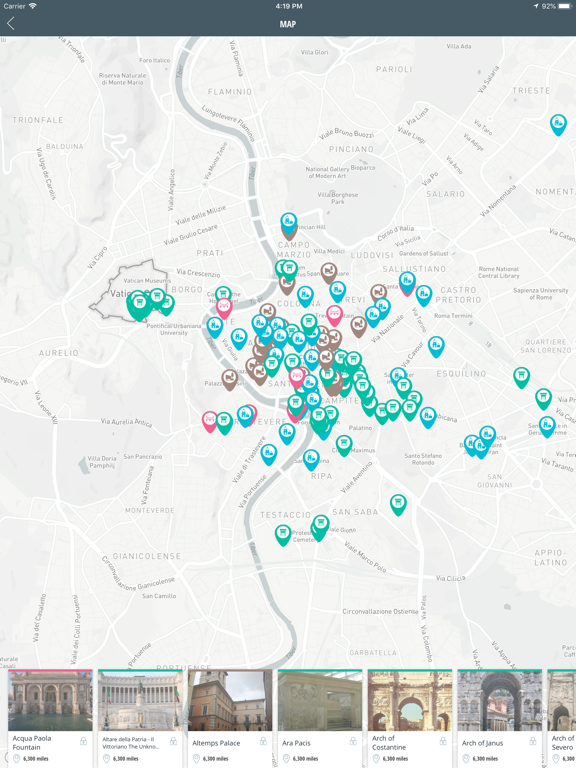Screen dimensions: 576x768
Task: Select the green monument pin at Circus Maximus
Action: [344, 445]
